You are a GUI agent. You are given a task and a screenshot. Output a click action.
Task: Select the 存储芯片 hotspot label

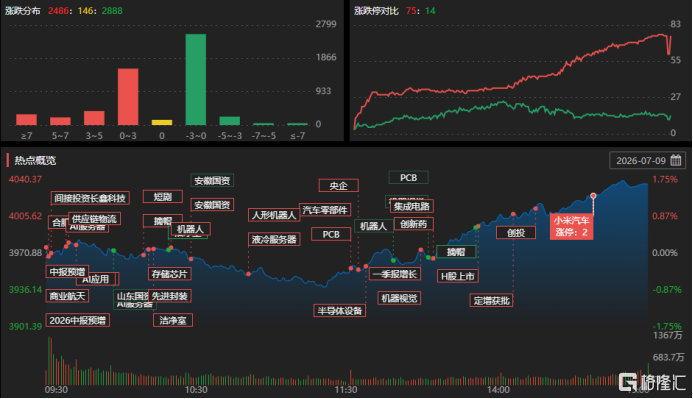coord(170,274)
